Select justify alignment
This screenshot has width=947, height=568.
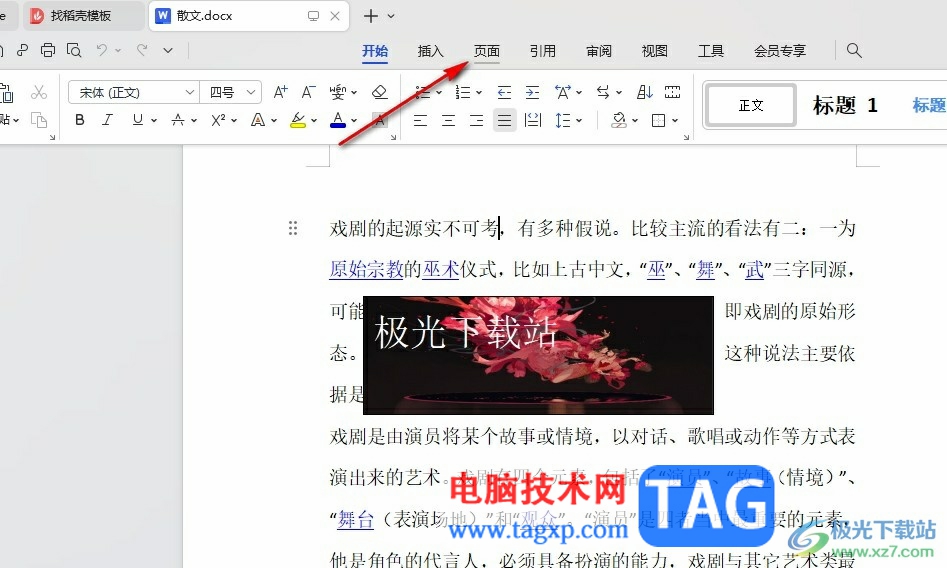[x=504, y=120]
